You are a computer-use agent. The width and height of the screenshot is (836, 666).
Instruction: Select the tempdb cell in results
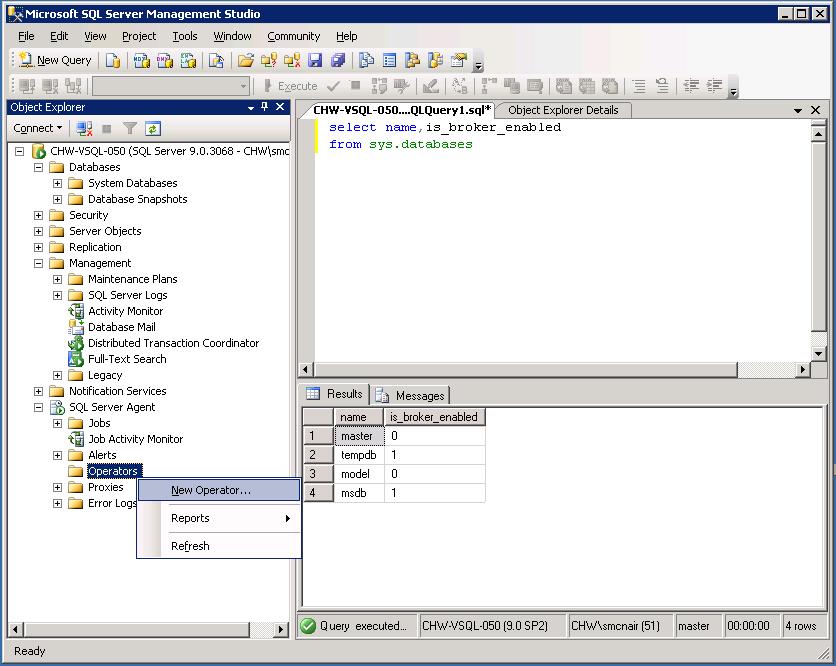[359, 455]
